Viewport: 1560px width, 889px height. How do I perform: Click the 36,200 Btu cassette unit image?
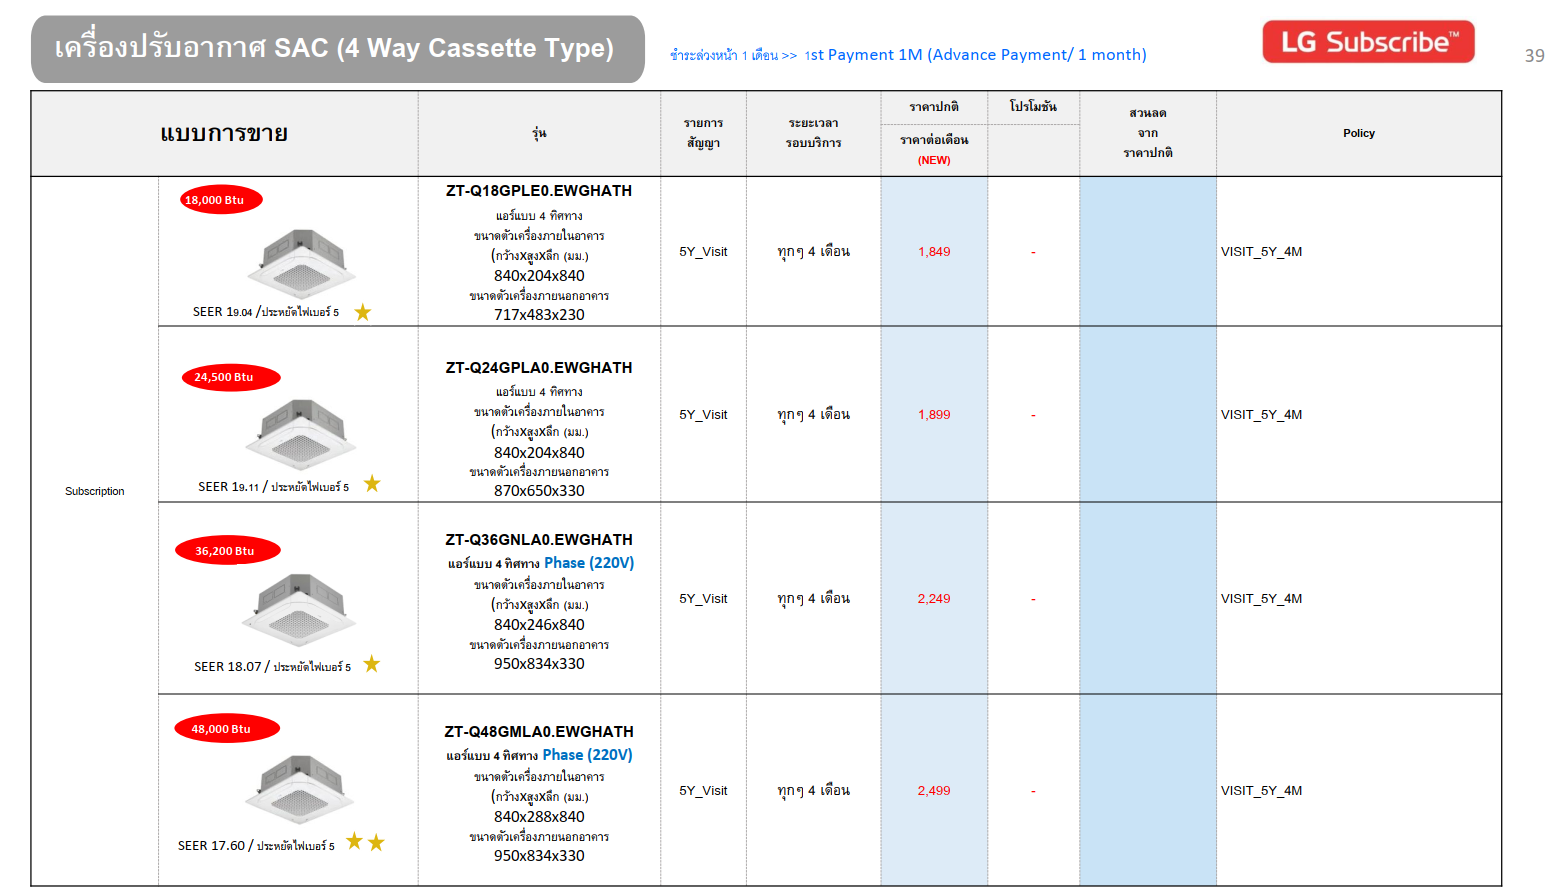tap(299, 609)
